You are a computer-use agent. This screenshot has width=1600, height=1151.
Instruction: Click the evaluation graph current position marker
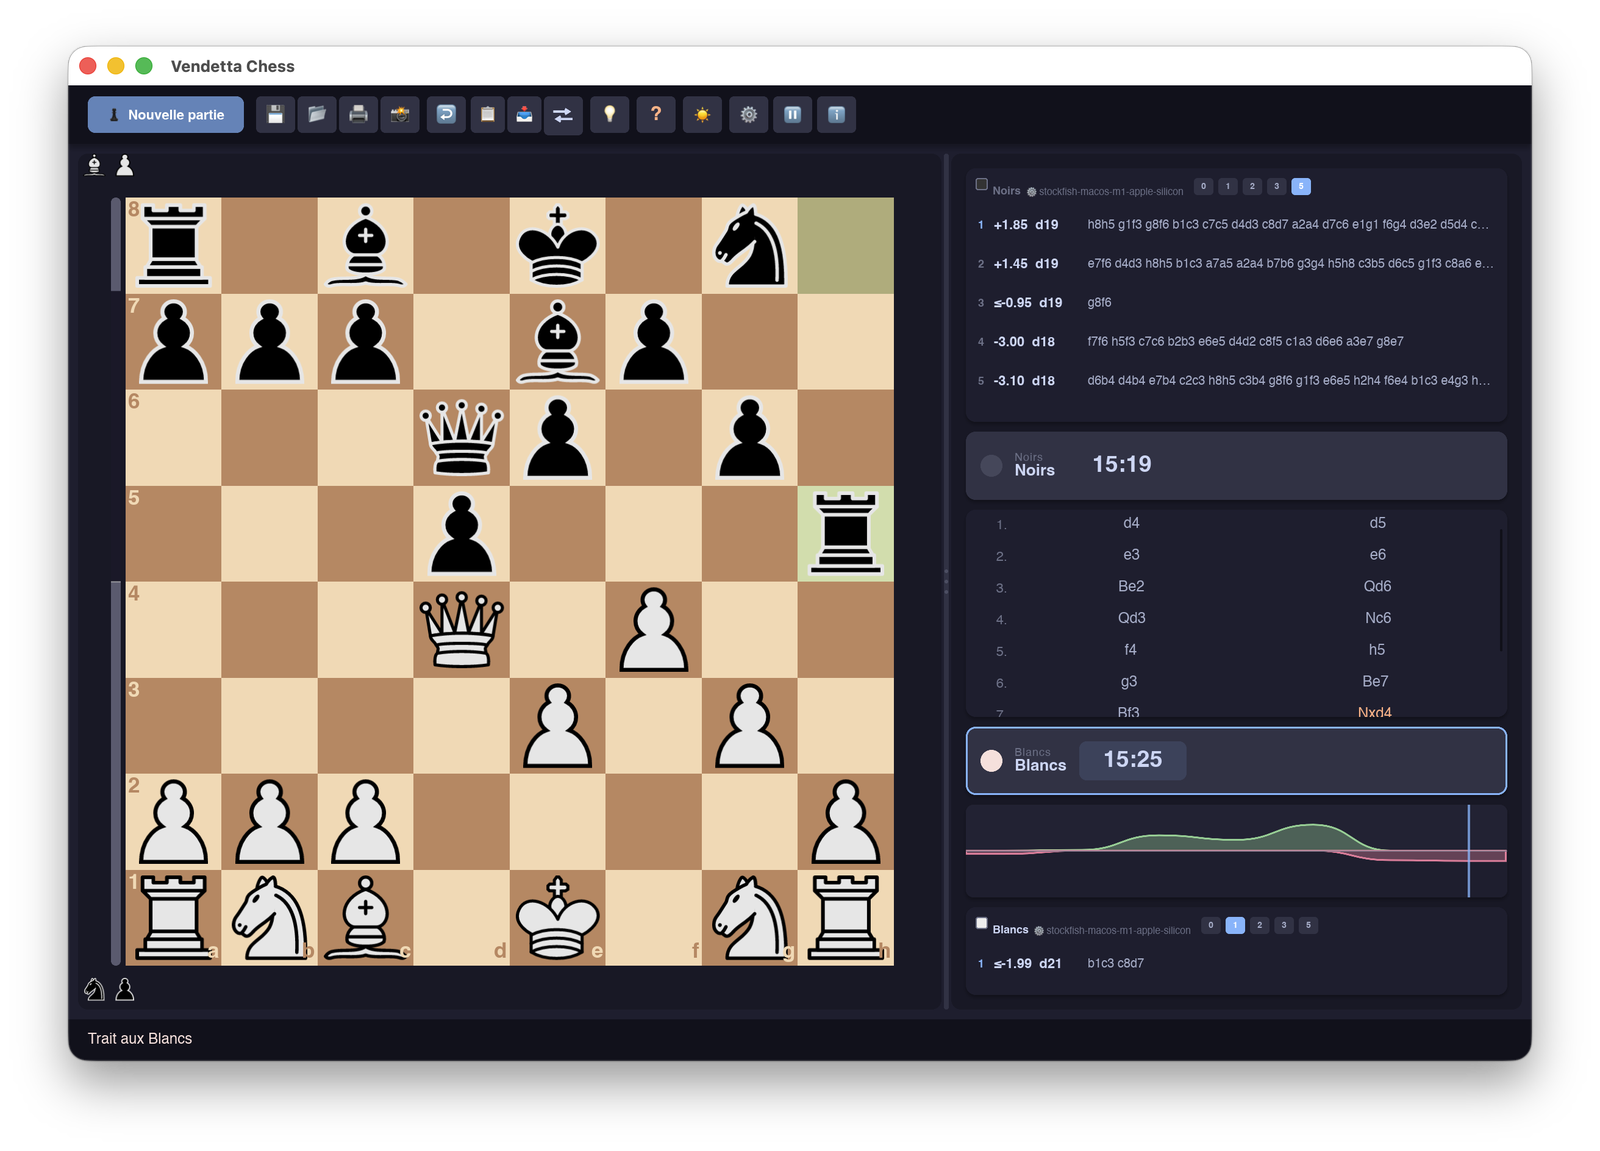(x=1468, y=851)
